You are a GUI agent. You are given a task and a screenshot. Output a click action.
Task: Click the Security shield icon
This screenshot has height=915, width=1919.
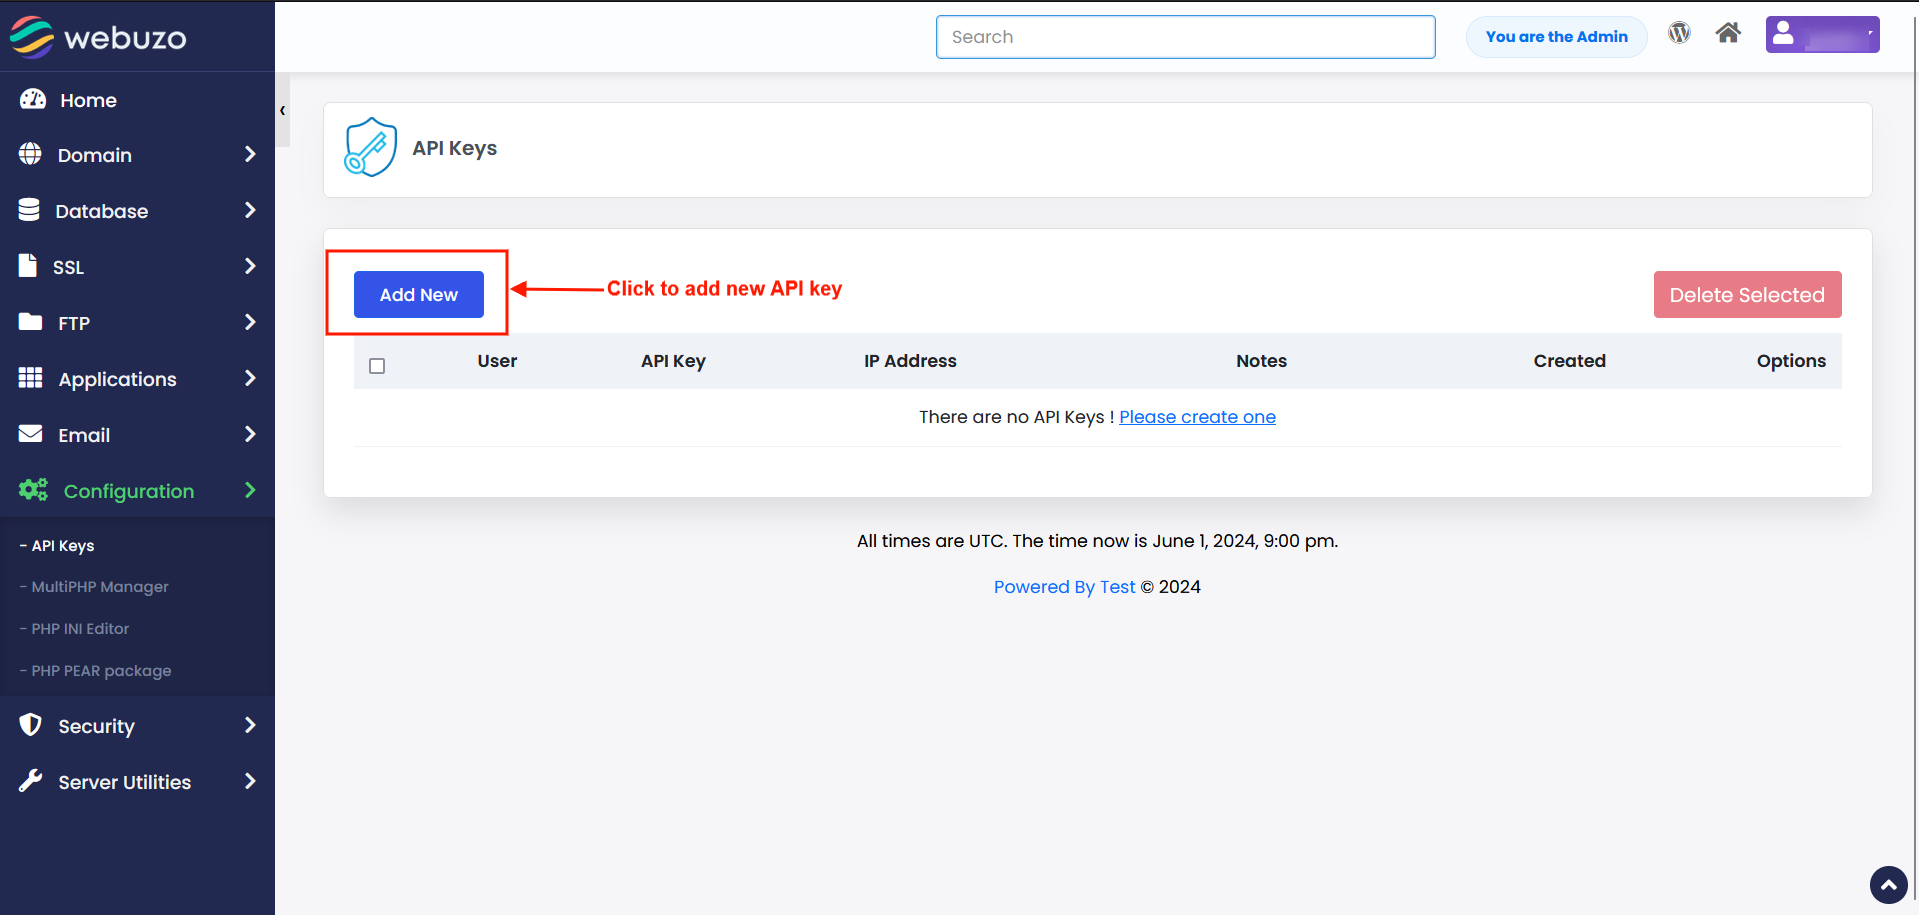pyautogui.click(x=31, y=725)
